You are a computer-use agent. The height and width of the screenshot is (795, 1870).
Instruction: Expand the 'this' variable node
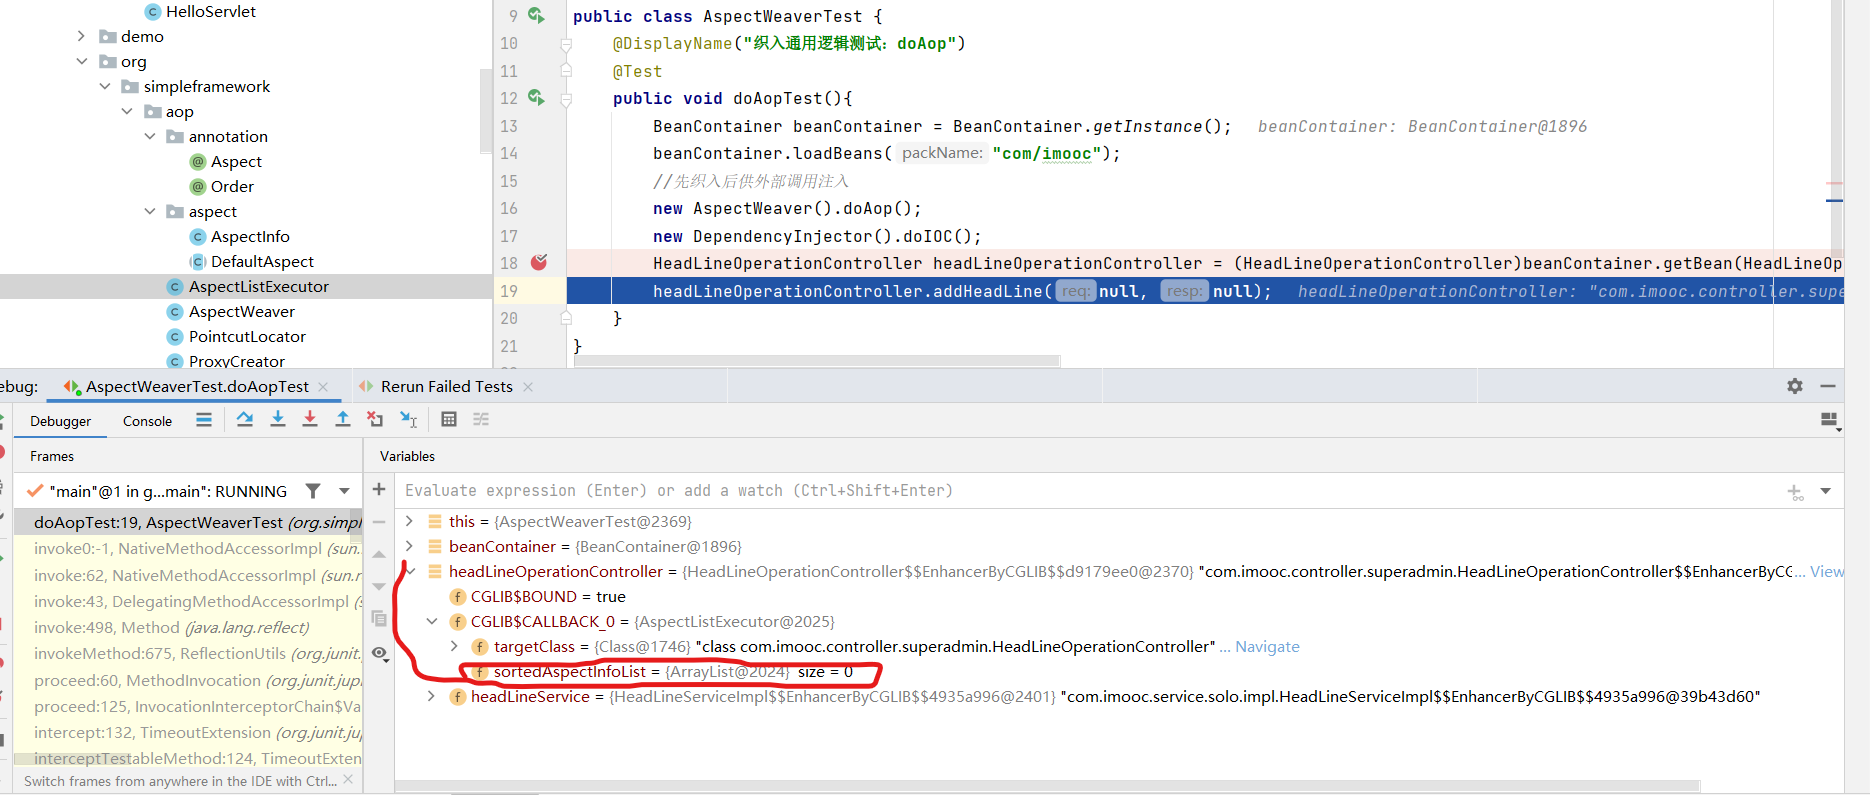[x=409, y=521]
